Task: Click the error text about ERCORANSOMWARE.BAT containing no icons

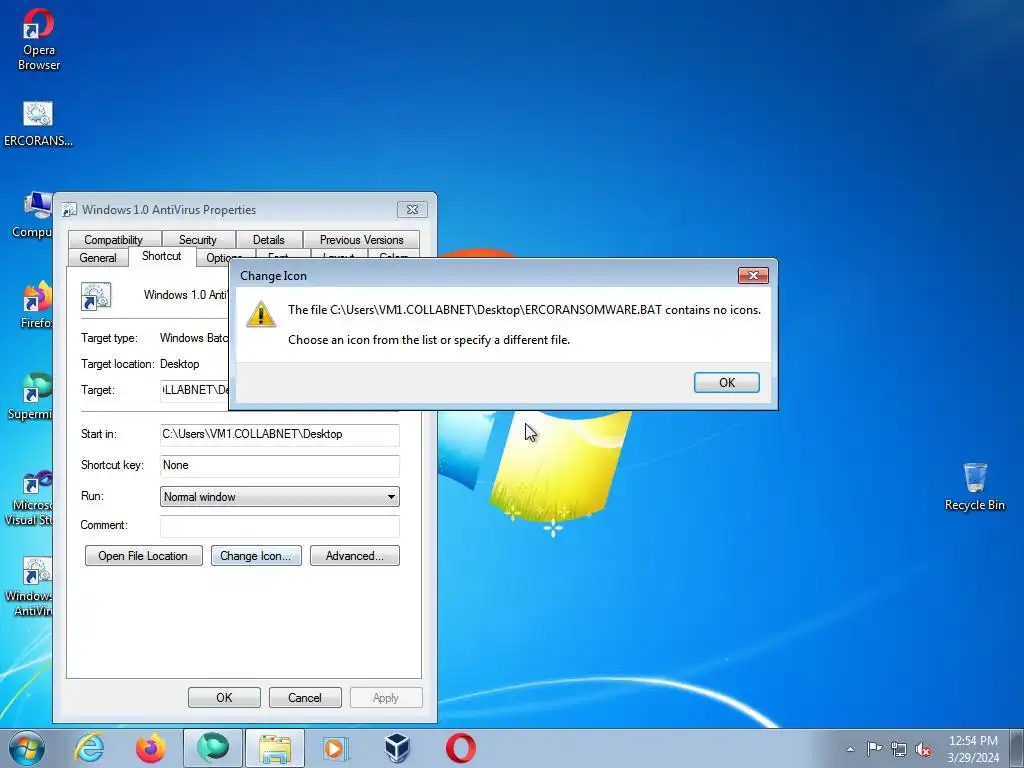Action: [x=524, y=310]
